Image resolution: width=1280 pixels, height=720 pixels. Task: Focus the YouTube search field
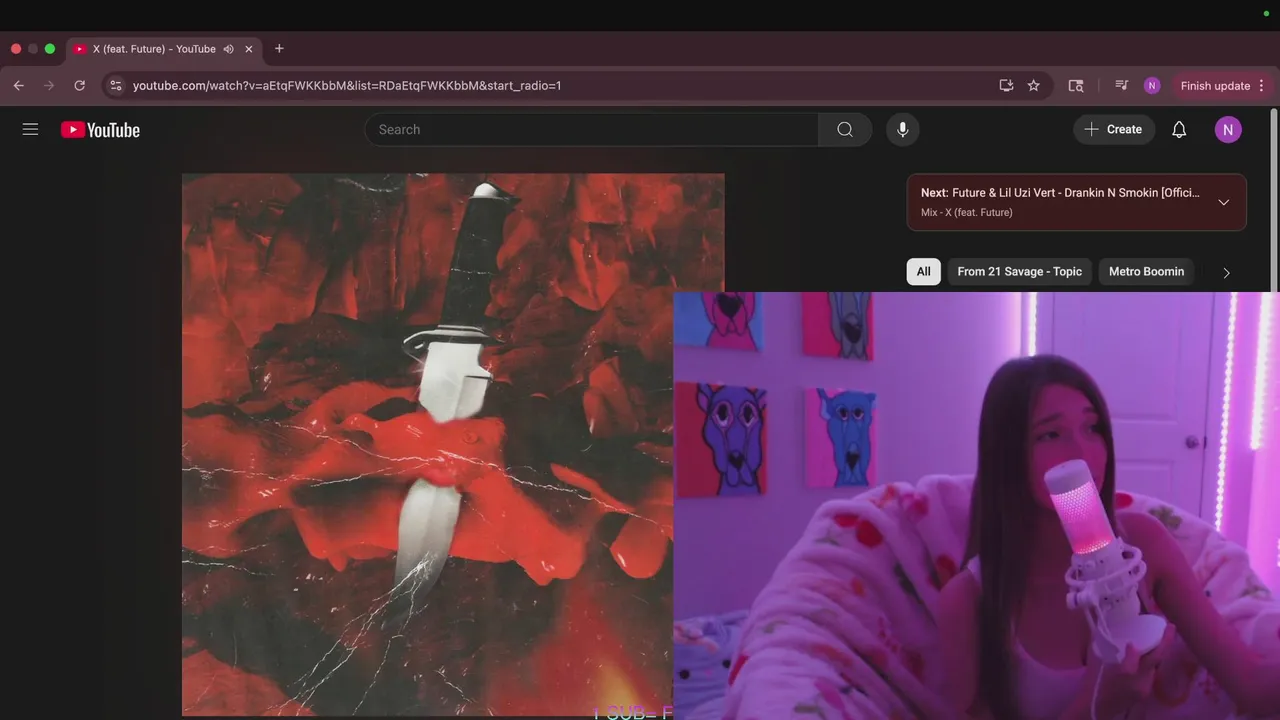[592, 129]
